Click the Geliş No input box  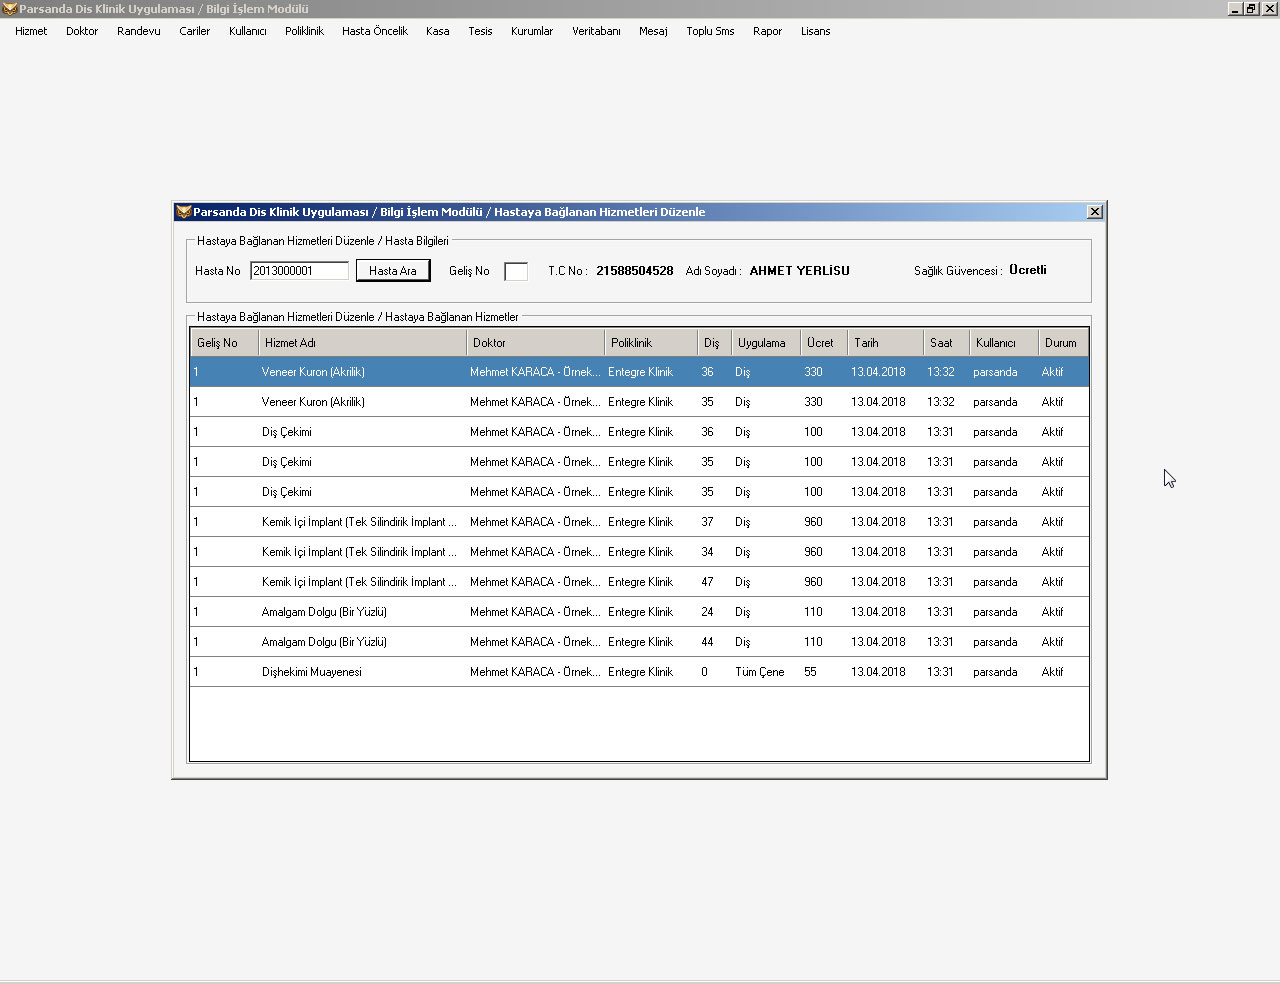pyautogui.click(x=516, y=271)
